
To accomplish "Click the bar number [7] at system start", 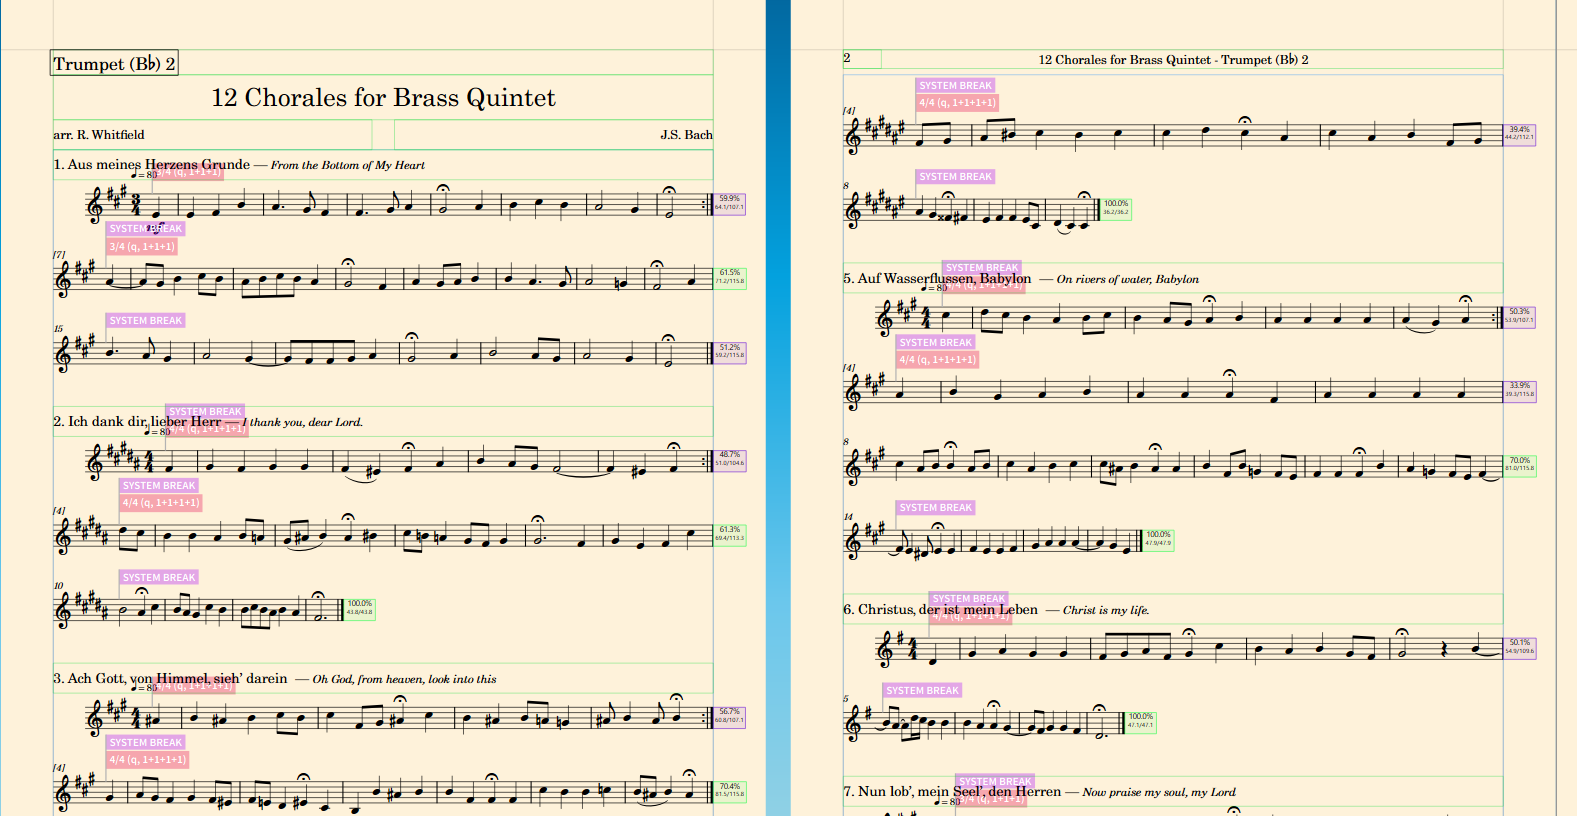I will (59, 255).
